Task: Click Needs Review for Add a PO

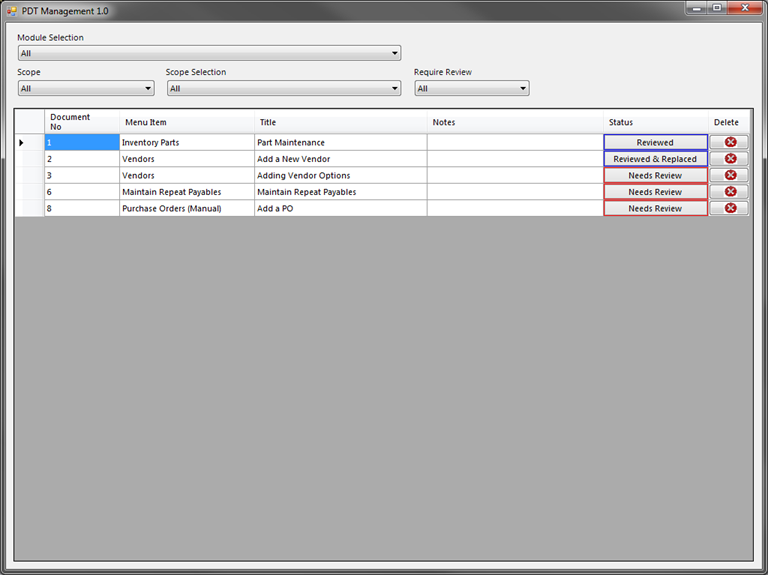Action: (655, 208)
